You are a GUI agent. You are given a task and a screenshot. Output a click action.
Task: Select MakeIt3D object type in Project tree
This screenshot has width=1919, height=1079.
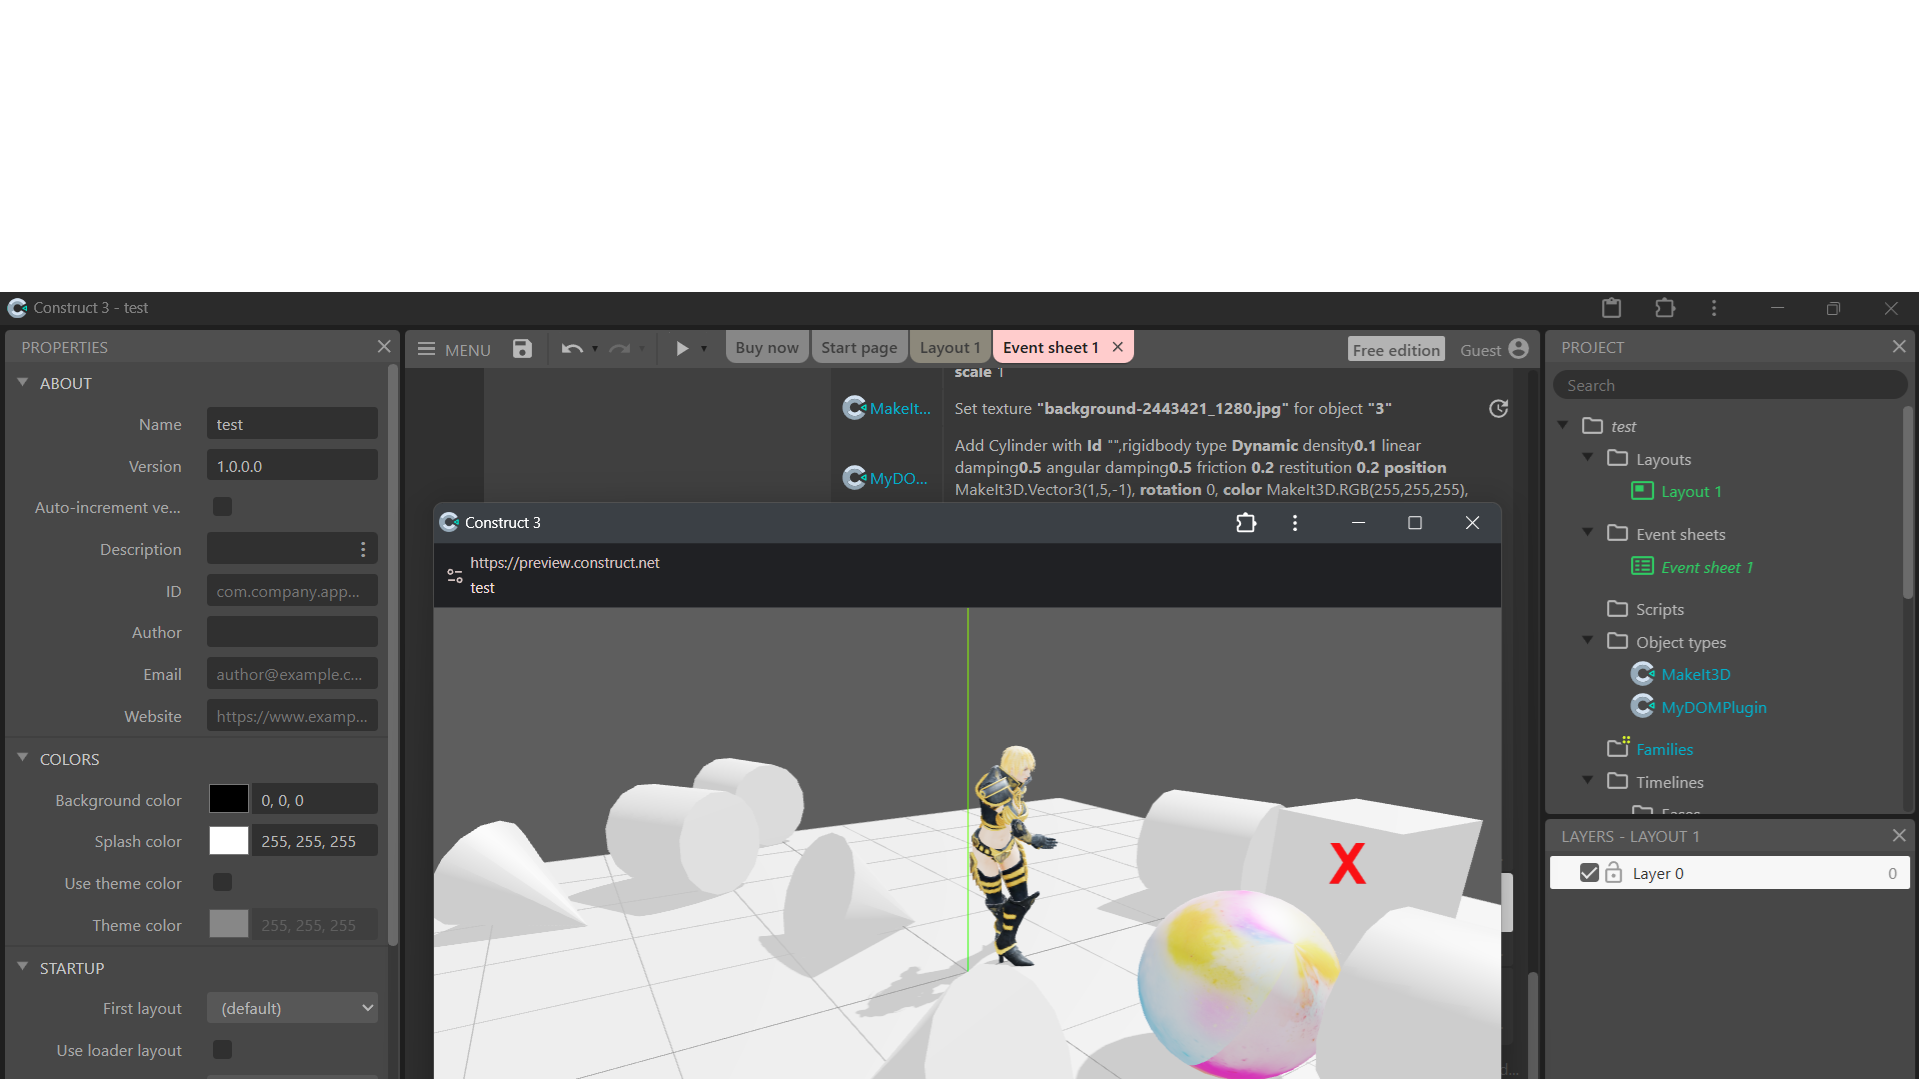point(1695,674)
